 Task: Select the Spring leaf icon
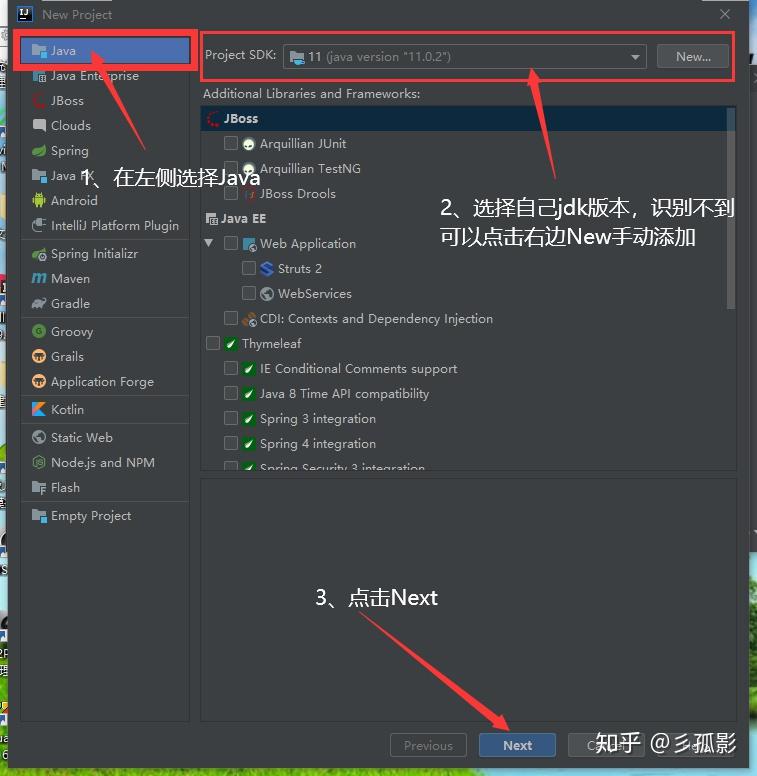pos(39,150)
